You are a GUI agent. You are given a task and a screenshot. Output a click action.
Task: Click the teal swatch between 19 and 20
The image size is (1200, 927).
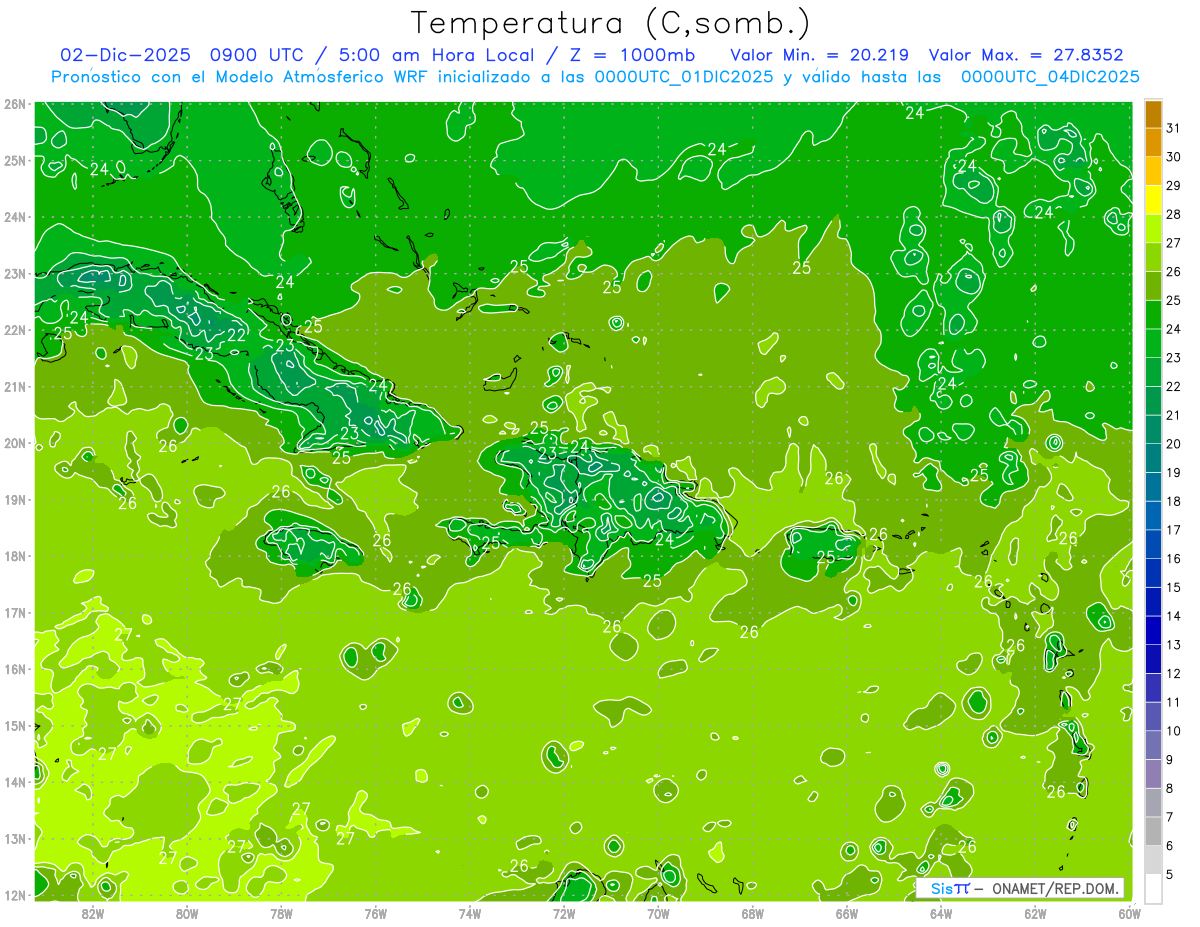click(1153, 458)
